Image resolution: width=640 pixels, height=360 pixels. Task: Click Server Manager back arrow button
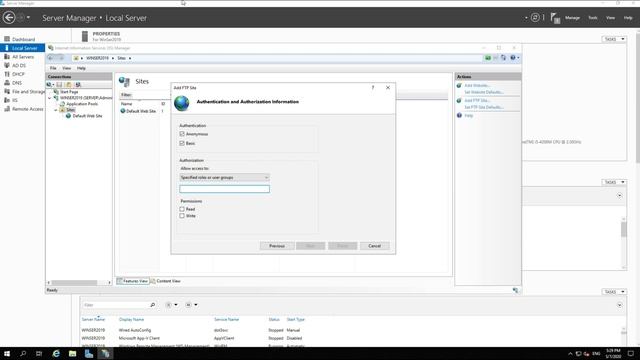(x=9, y=18)
